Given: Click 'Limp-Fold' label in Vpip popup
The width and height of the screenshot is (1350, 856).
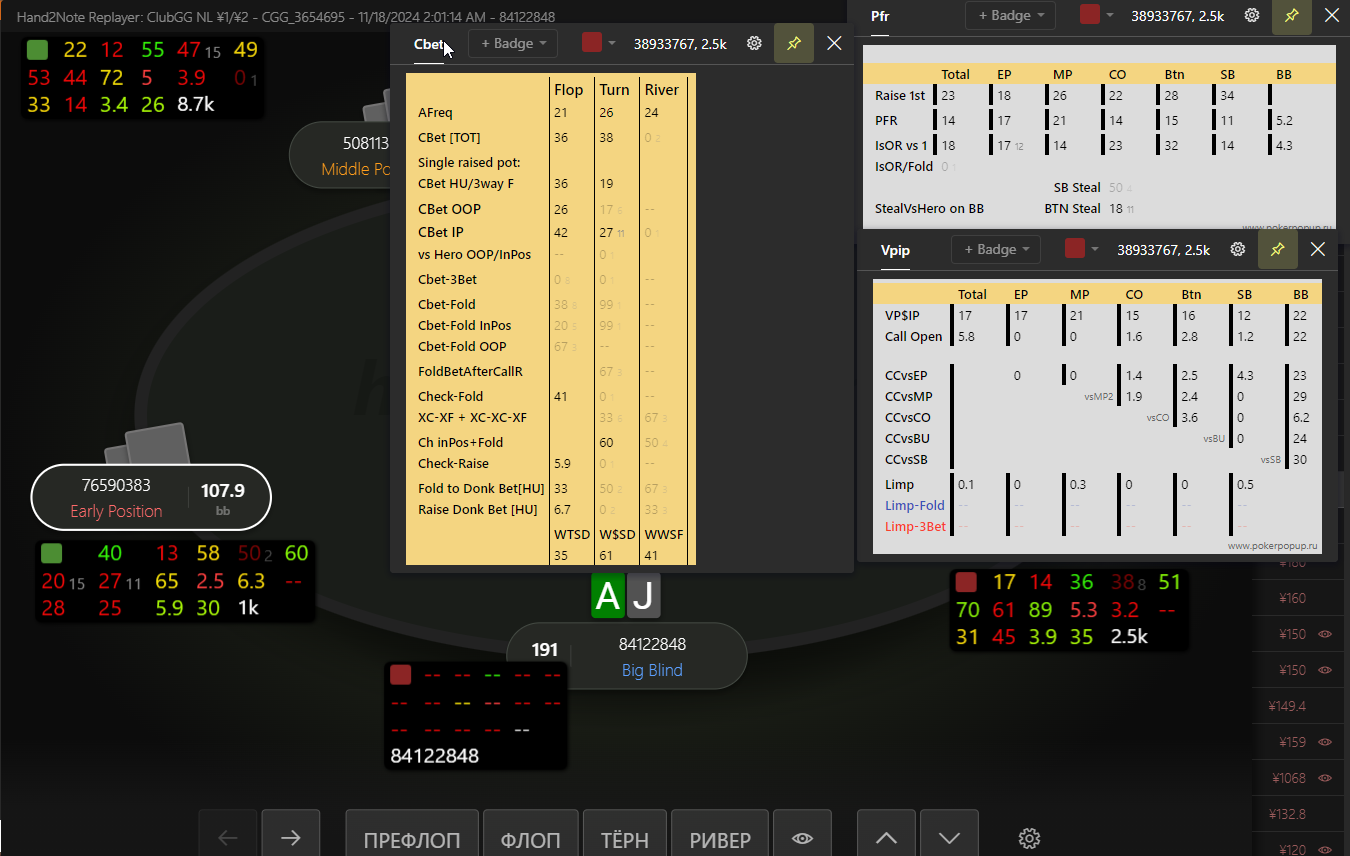Looking at the screenshot, I should pos(915,505).
